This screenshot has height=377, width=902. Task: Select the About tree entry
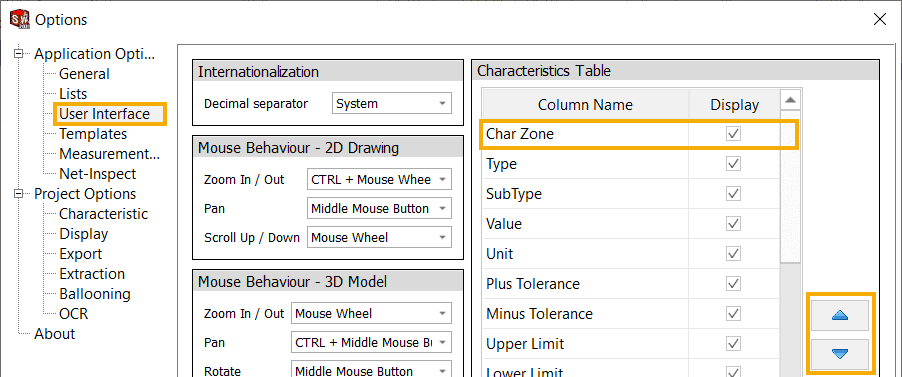[x=54, y=334]
